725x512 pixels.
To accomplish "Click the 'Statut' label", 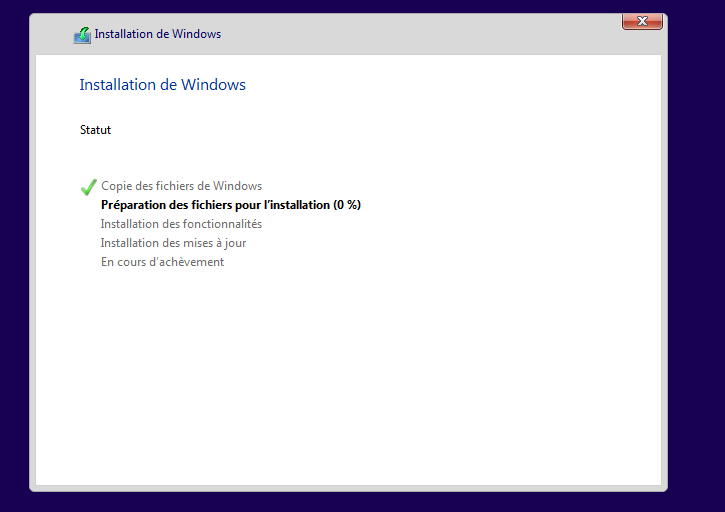I will pos(95,130).
